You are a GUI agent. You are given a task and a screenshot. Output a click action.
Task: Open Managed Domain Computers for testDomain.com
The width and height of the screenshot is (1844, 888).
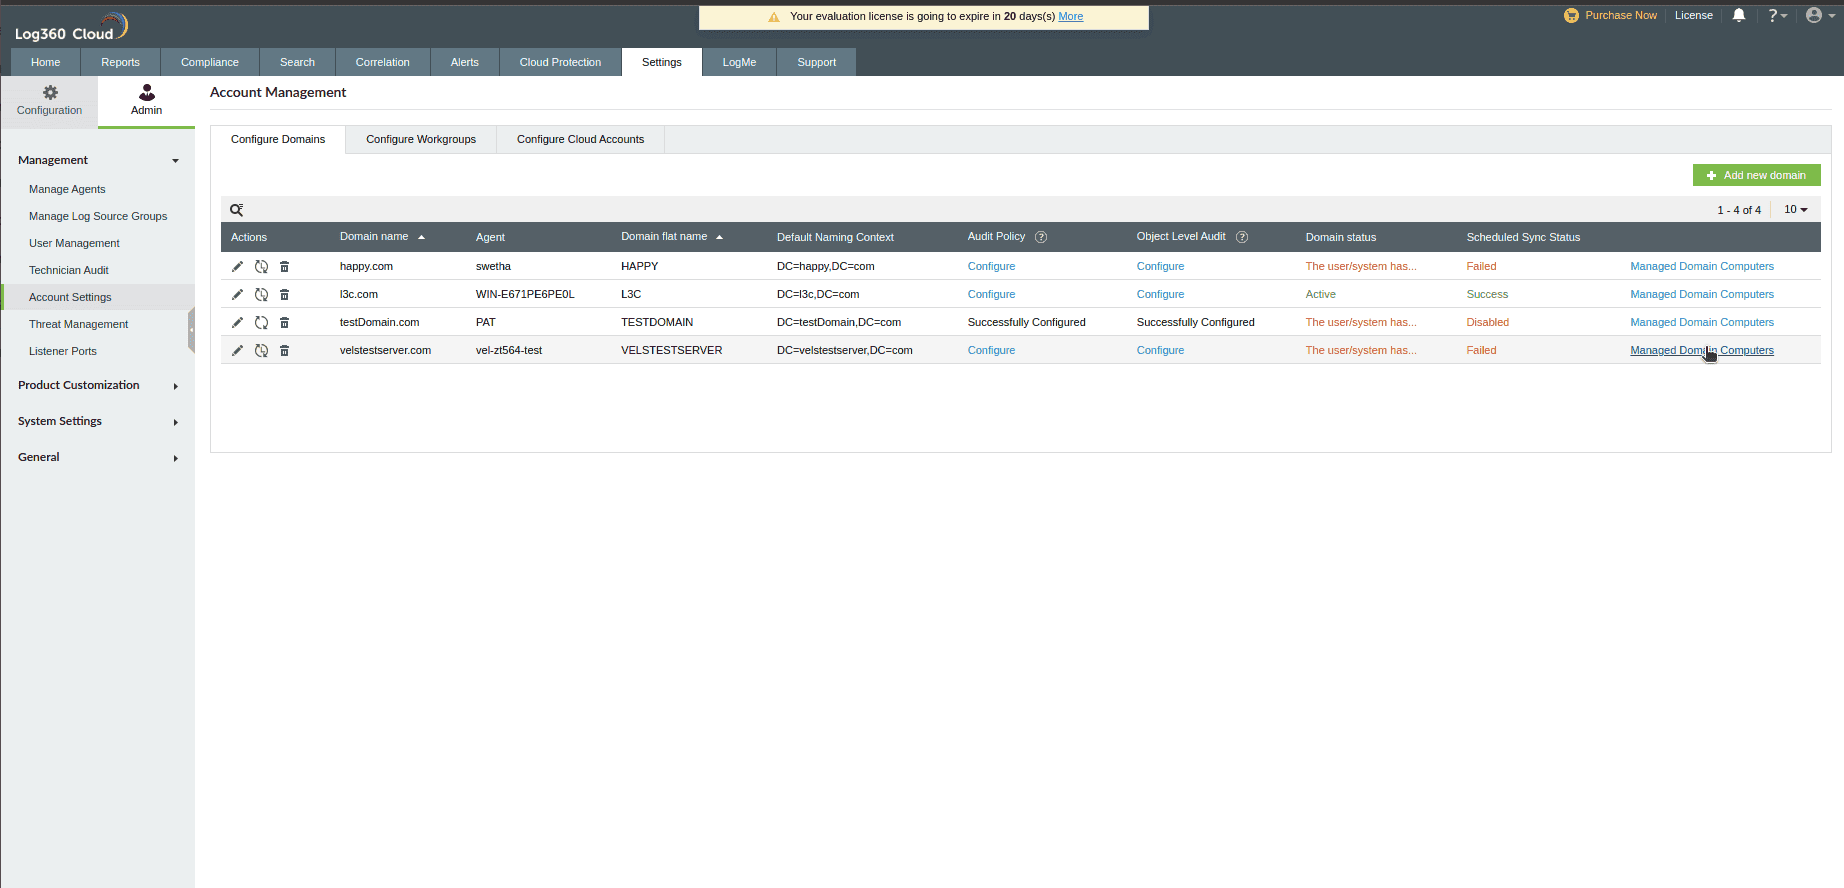[x=1702, y=322]
